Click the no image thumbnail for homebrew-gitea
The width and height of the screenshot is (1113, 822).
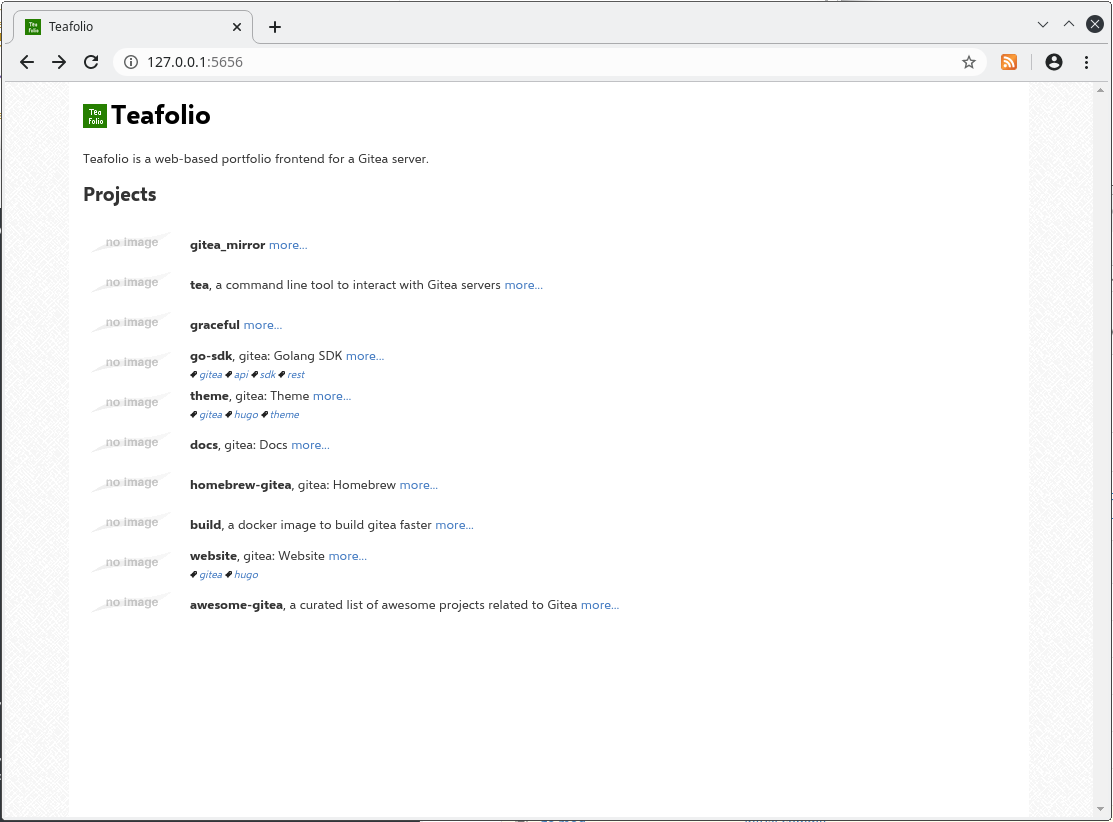tap(132, 483)
